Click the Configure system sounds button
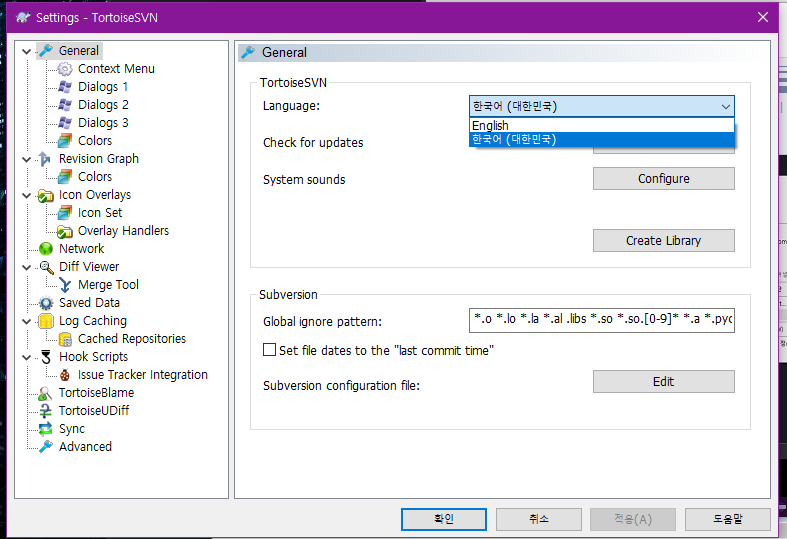 pyautogui.click(x=664, y=179)
